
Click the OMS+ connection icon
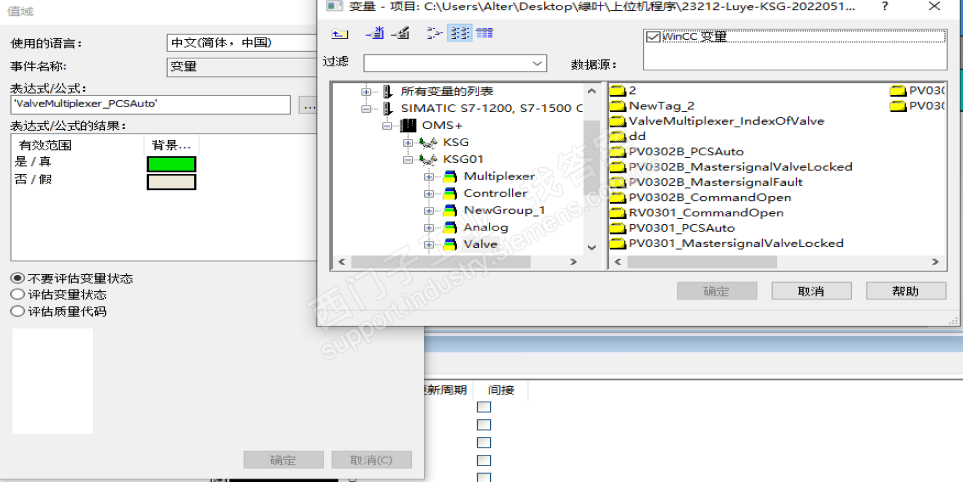(408, 125)
